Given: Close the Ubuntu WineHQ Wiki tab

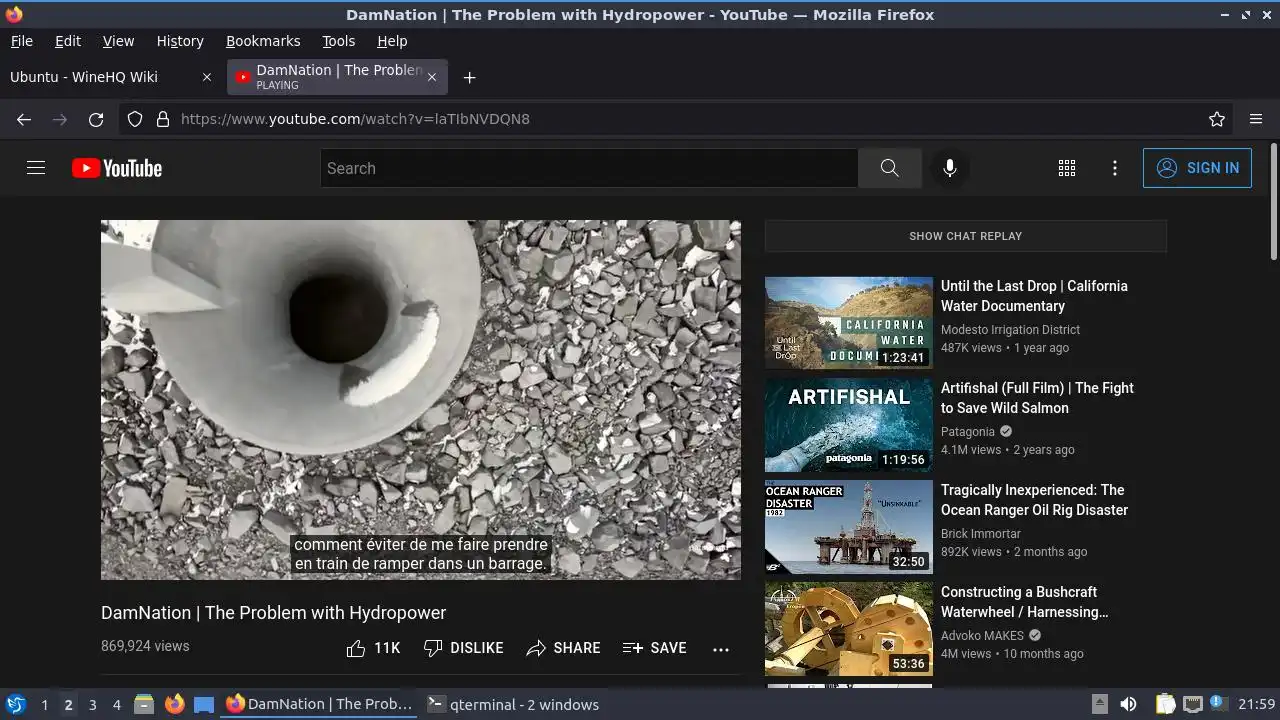Looking at the screenshot, I should [x=207, y=77].
